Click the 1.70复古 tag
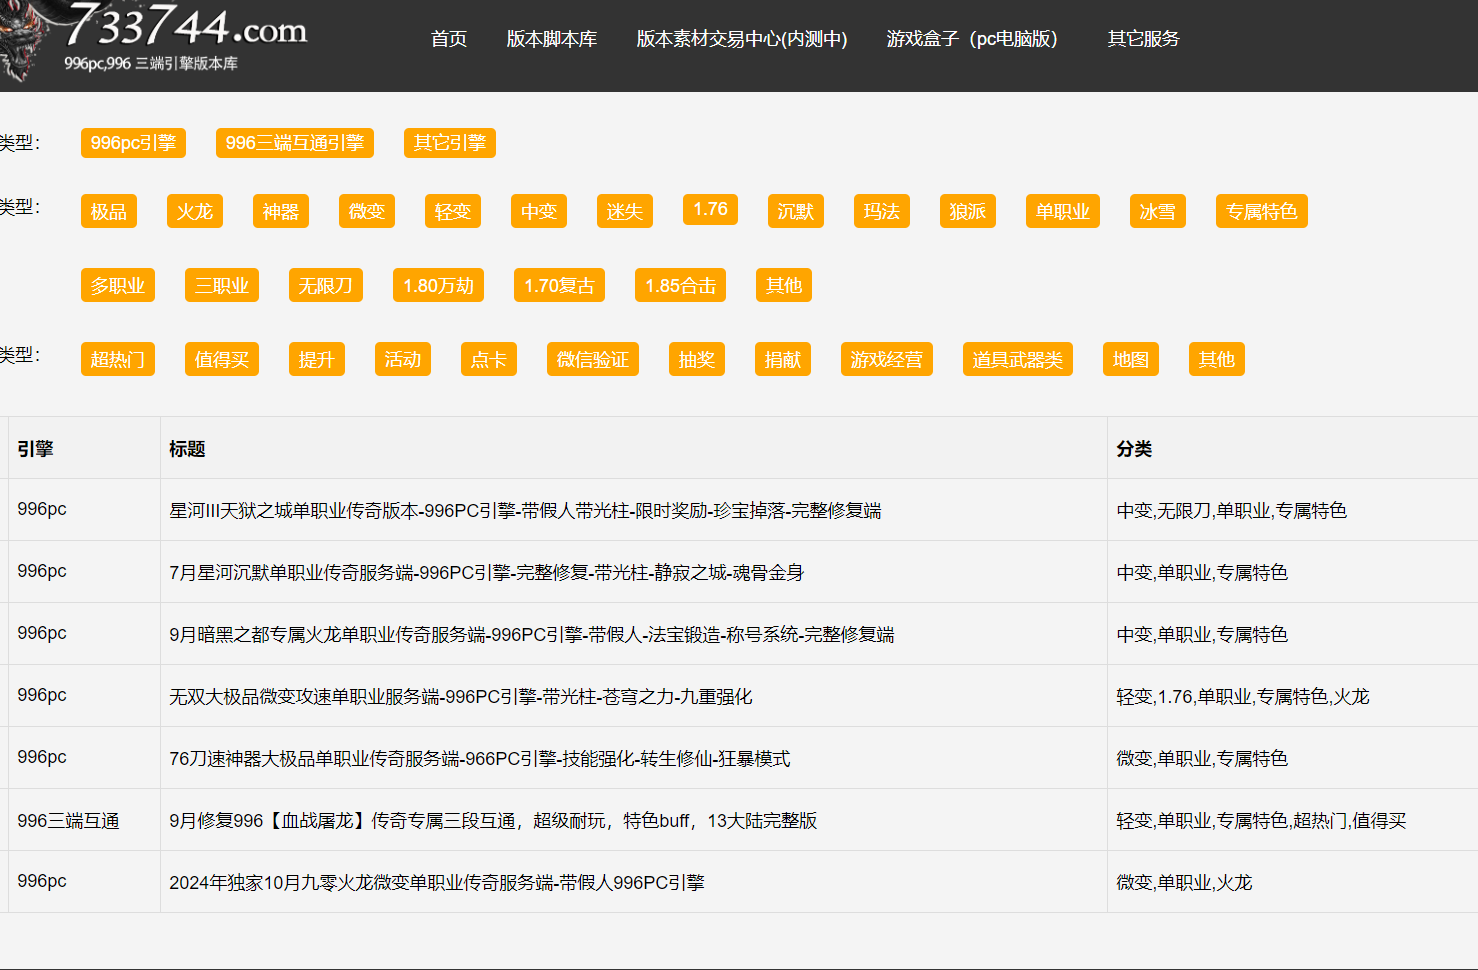The width and height of the screenshot is (1478, 970). tap(560, 285)
